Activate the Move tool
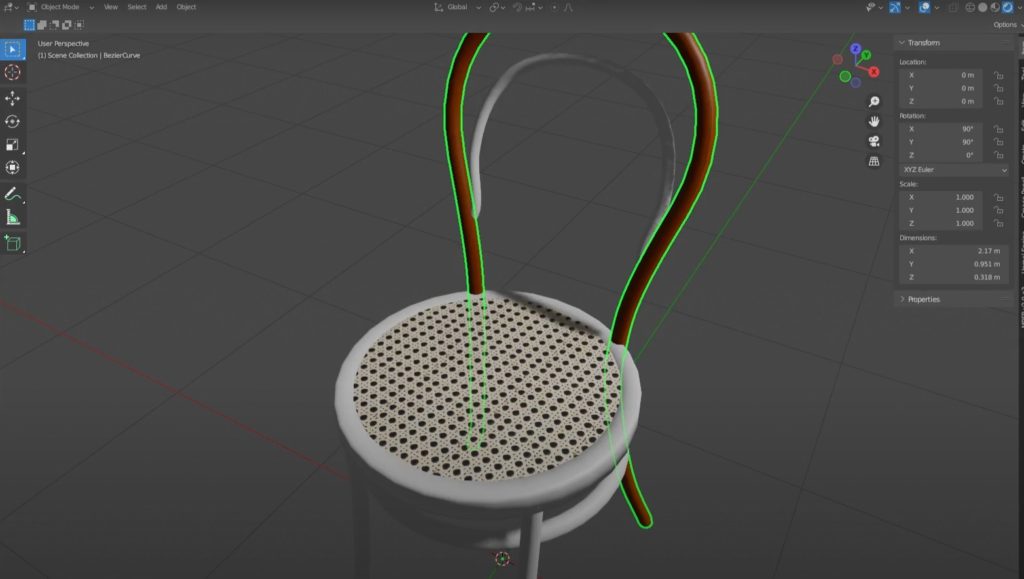The height and width of the screenshot is (579, 1024). point(13,98)
